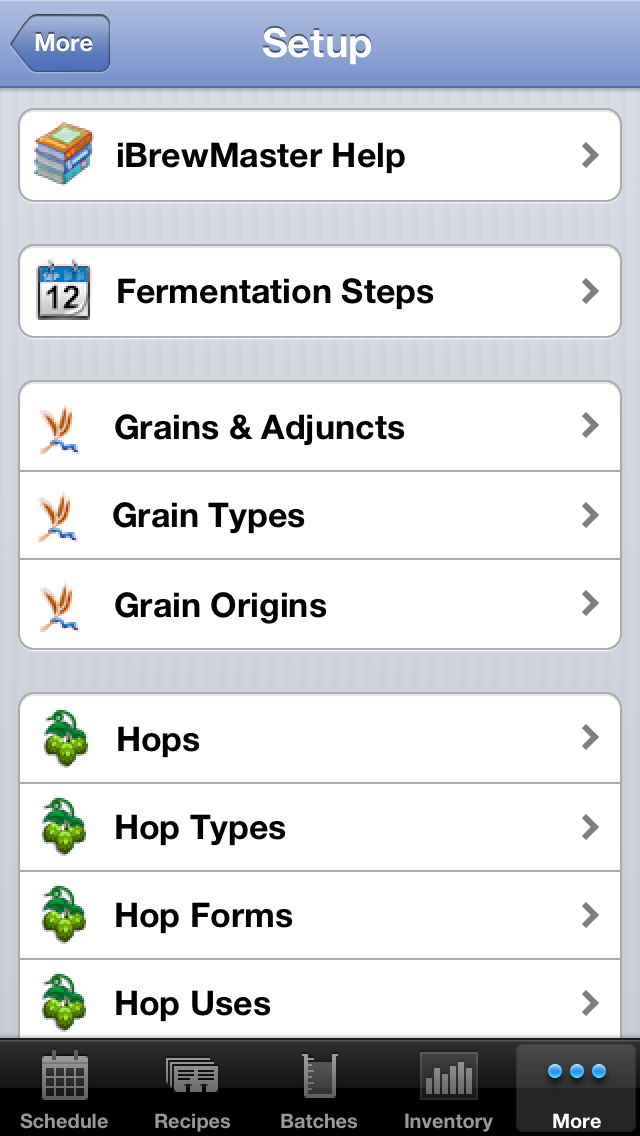The height and width of the screenshot is (1136, 640).
Task: Tap the Setup title in header
Action: coord(317,43)
